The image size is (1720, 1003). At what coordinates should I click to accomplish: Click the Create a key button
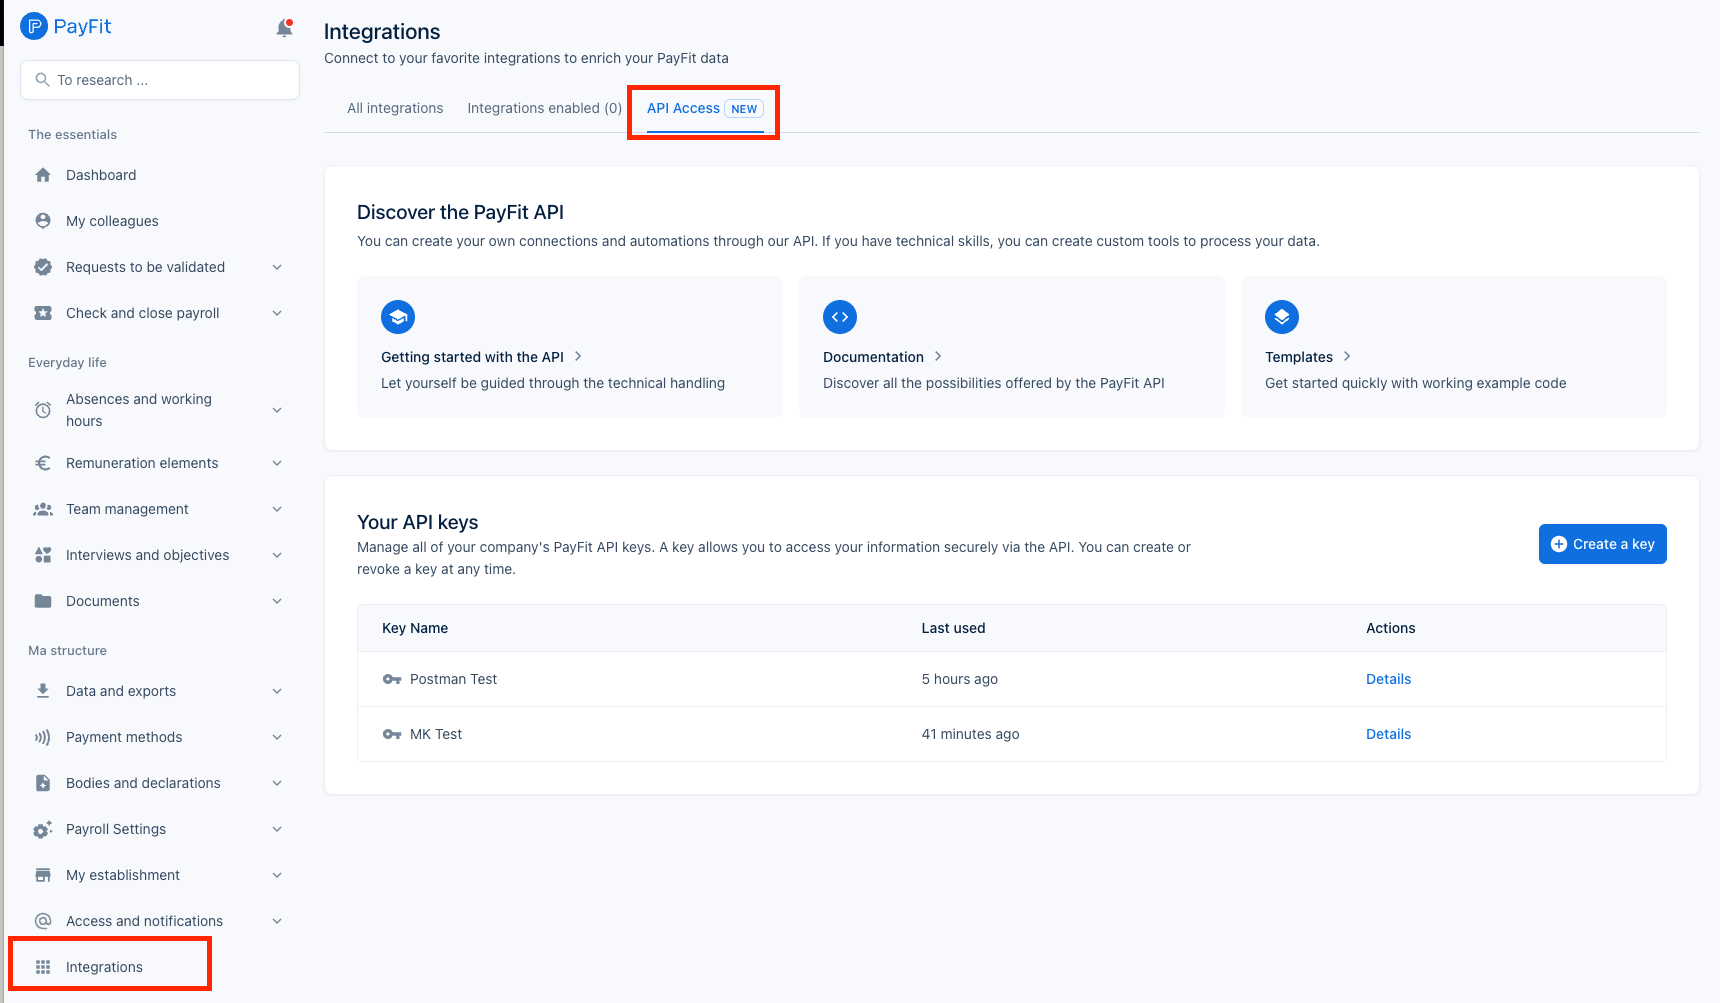pos(1602,544)
